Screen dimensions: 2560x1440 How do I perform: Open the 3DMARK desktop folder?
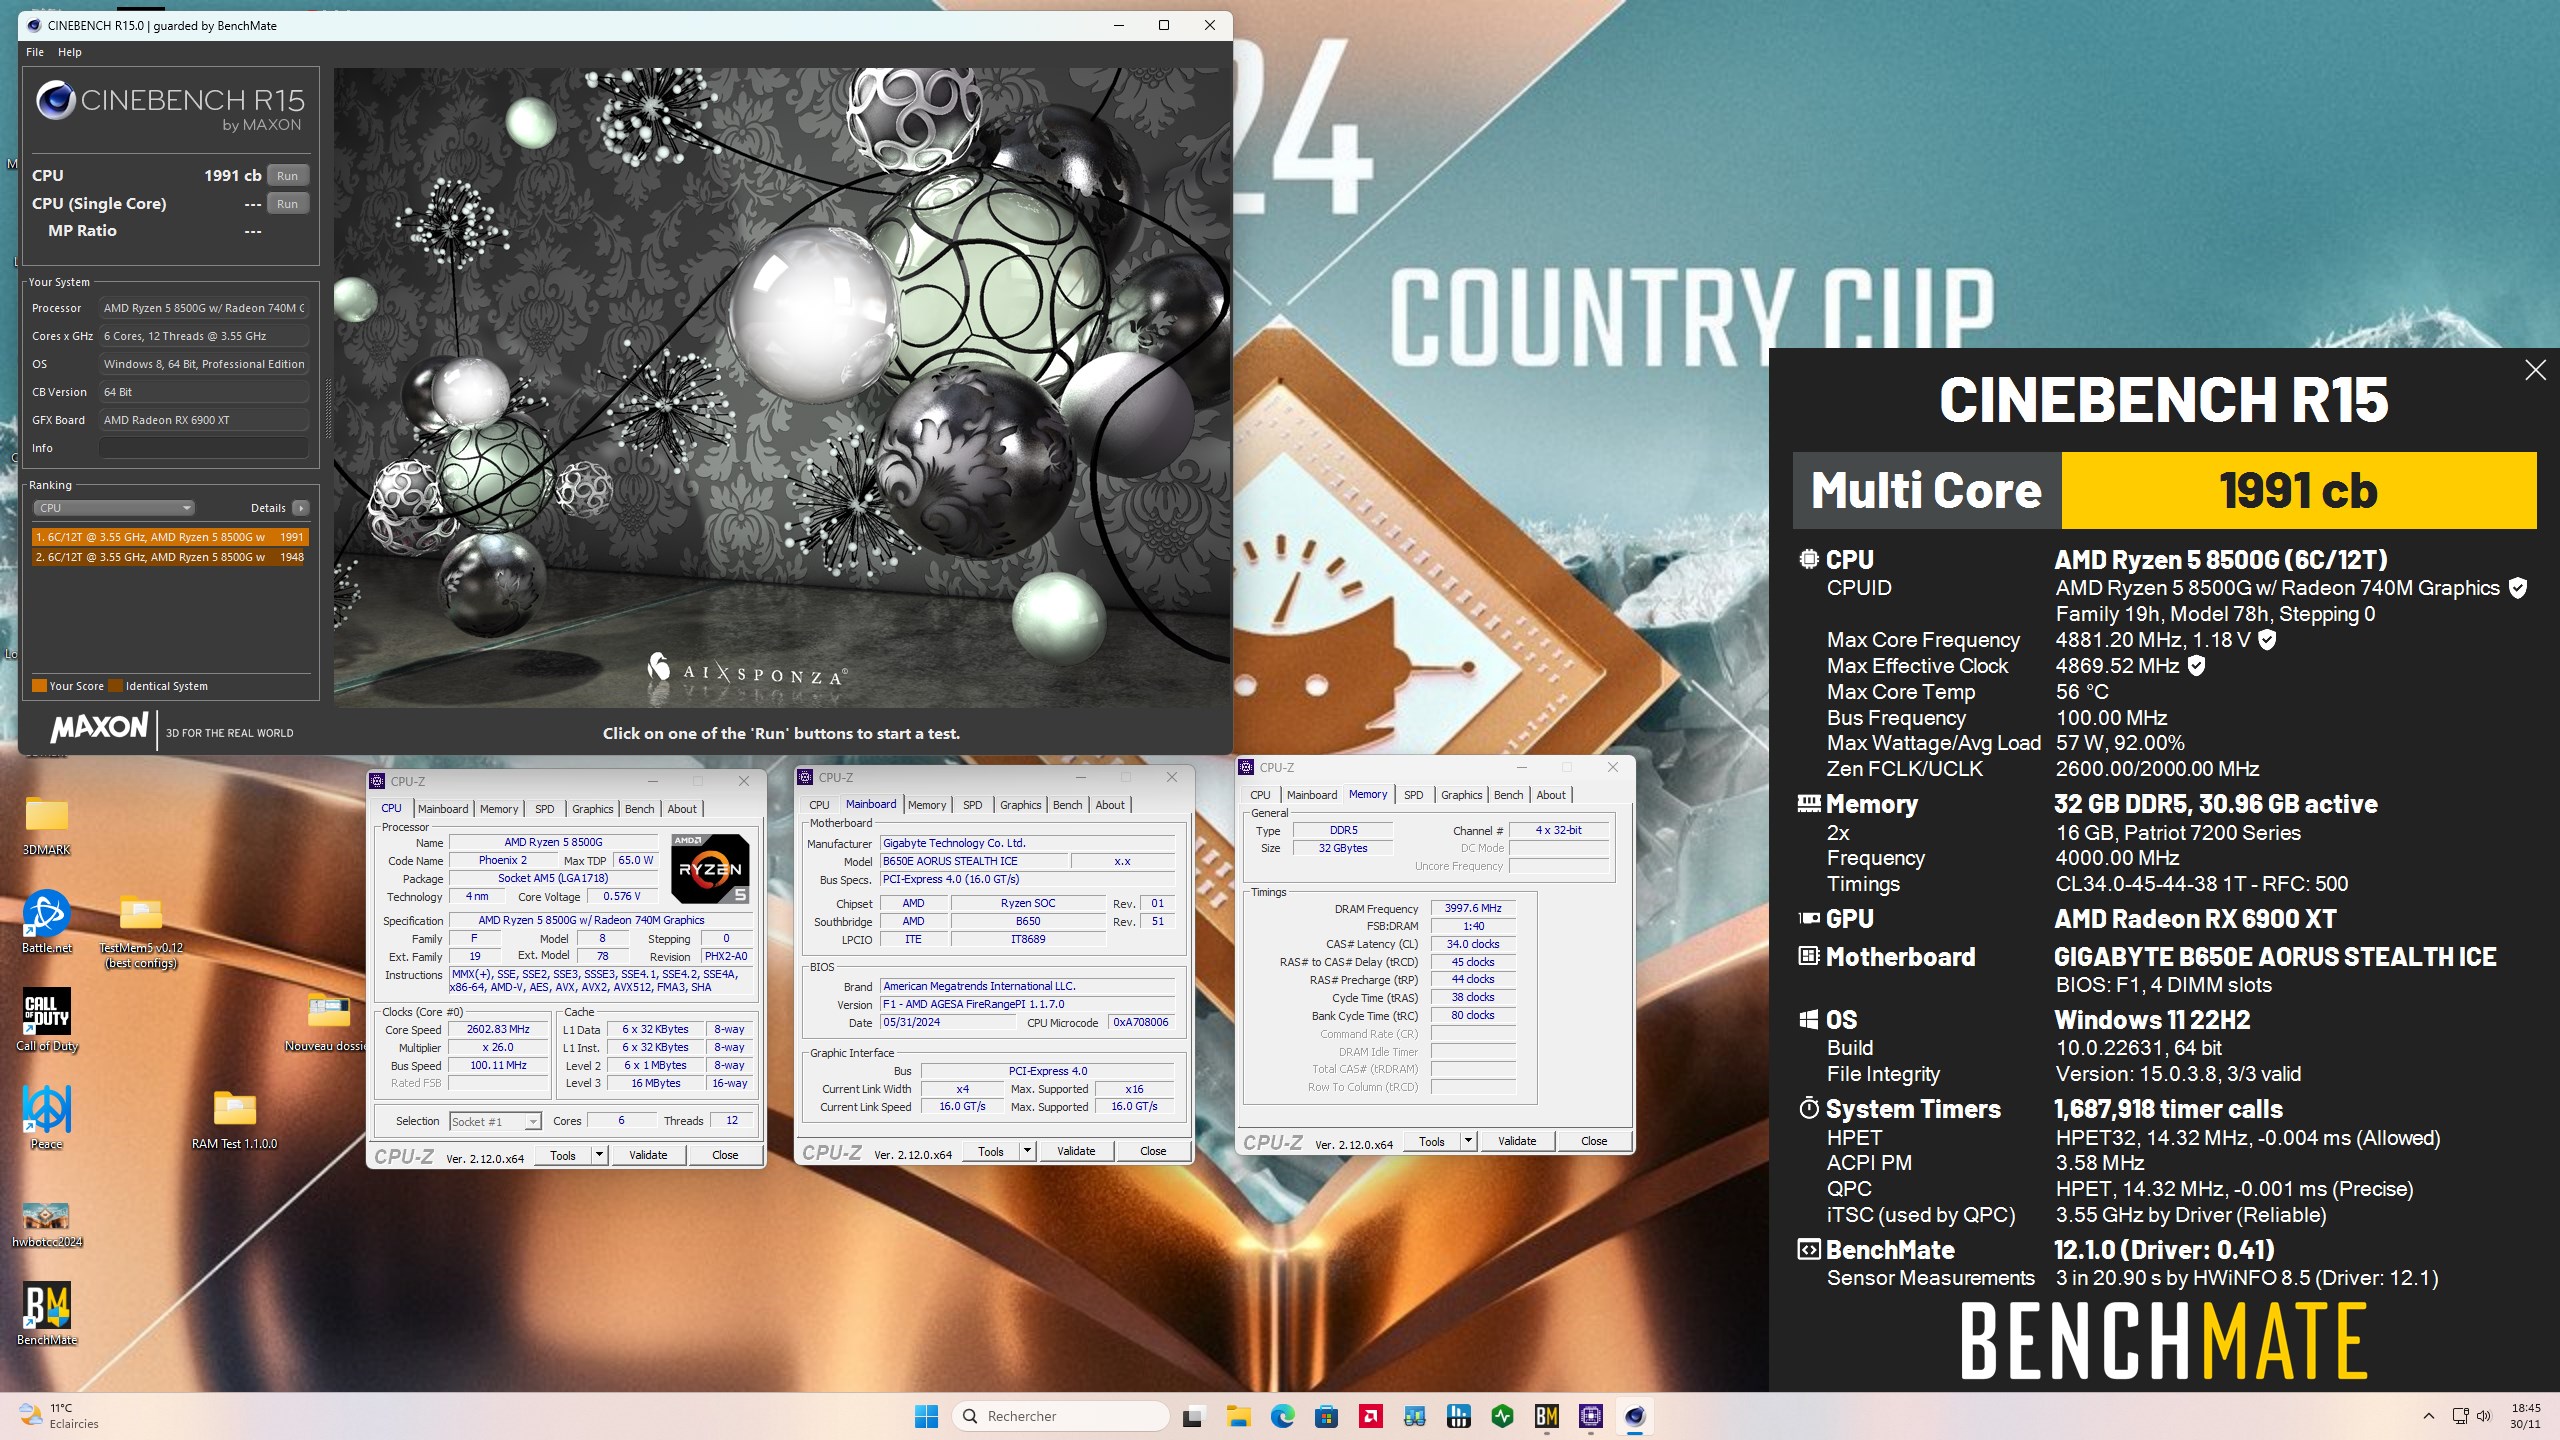(x=46, y=825)
